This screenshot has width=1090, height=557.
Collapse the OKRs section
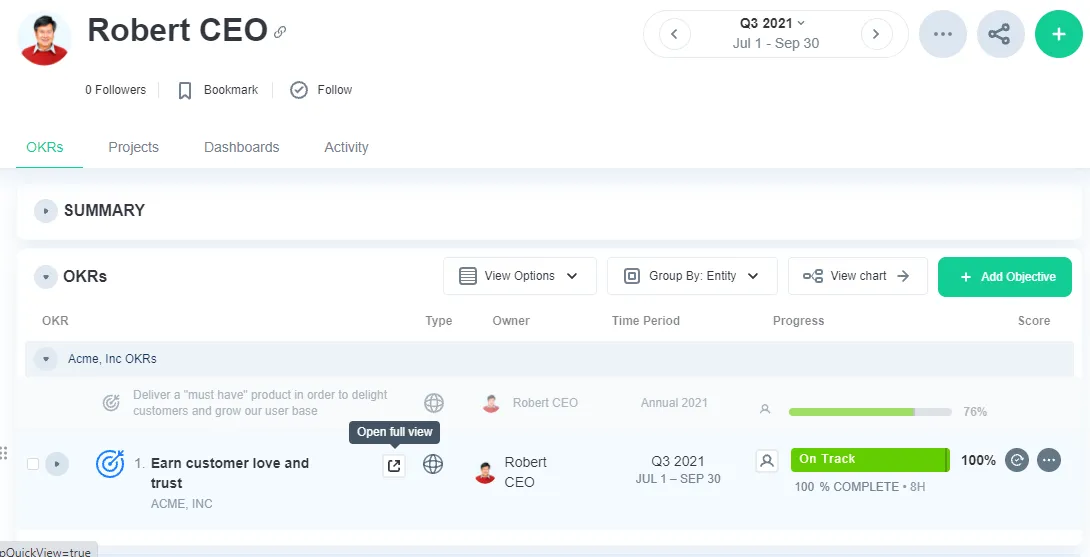45,277
